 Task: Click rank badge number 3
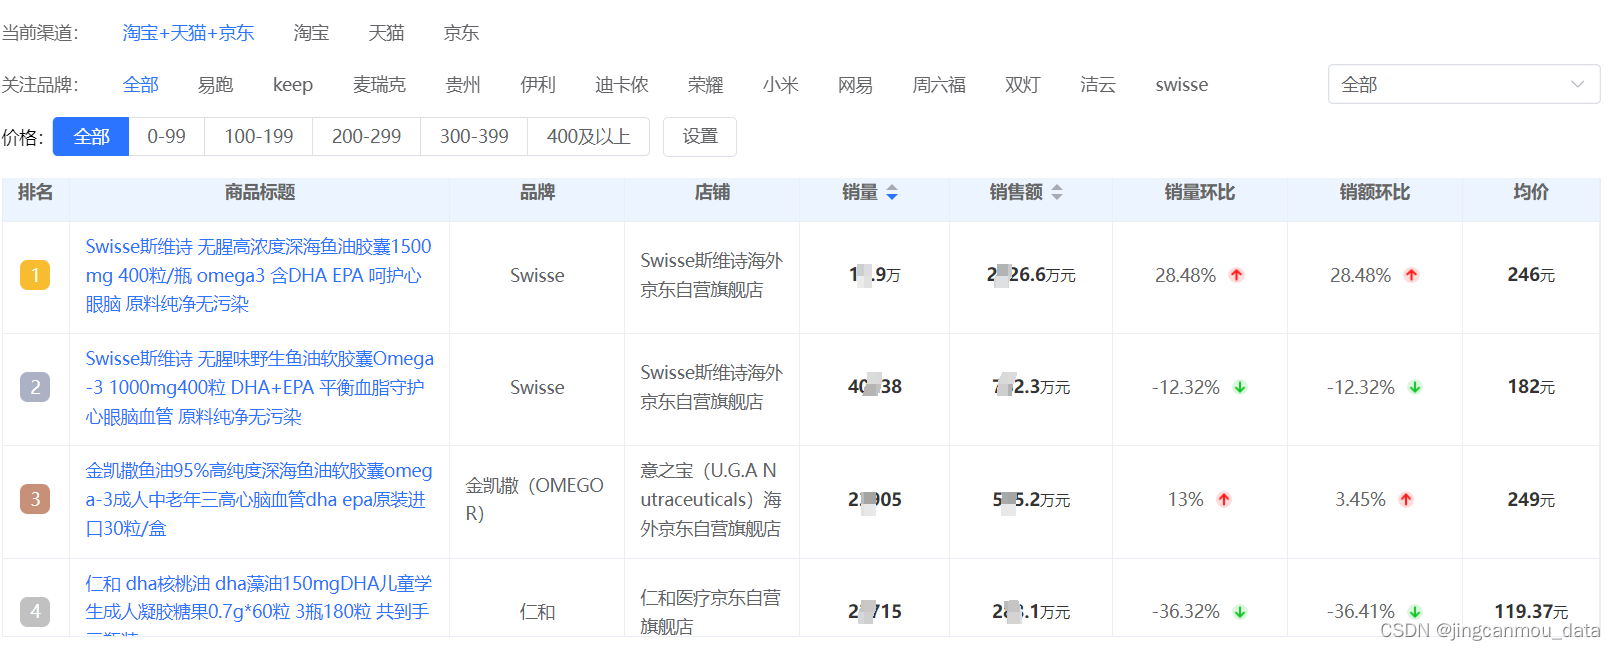click(35, 499)
